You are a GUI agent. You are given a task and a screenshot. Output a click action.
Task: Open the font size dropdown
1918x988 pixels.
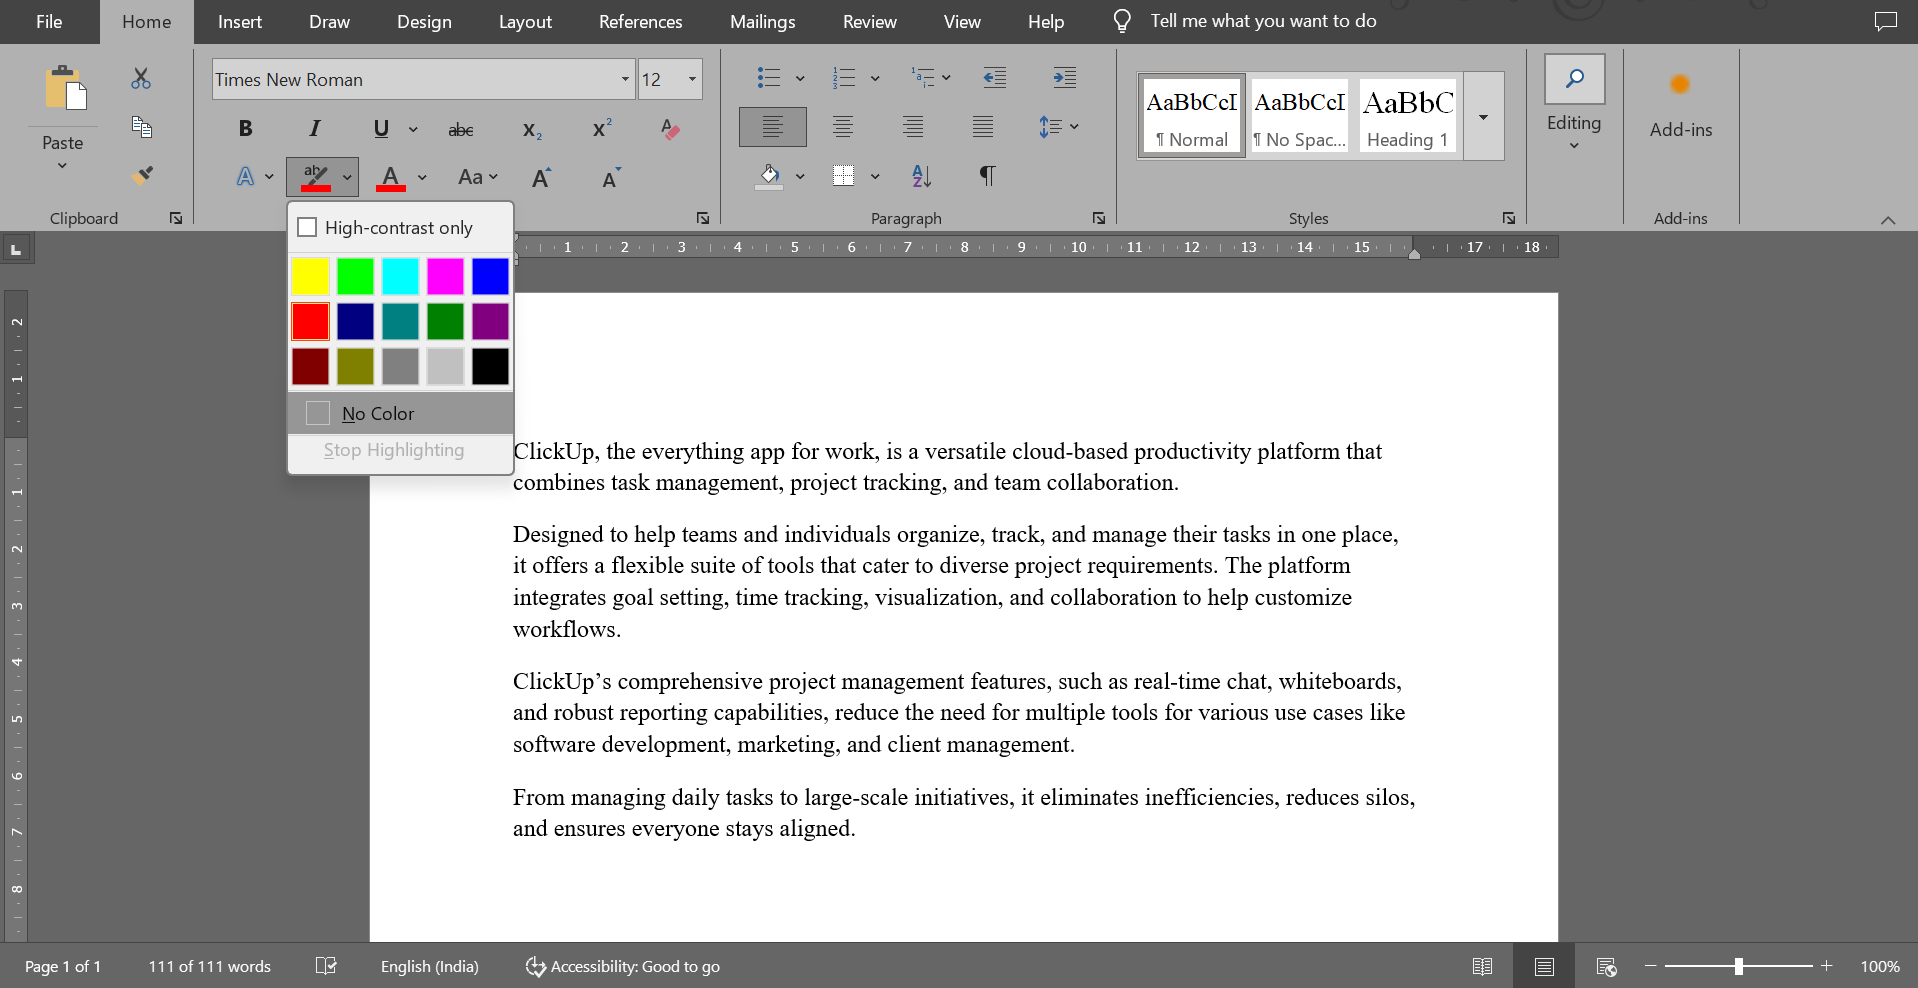pyautogui.click(x=690, y=79)
